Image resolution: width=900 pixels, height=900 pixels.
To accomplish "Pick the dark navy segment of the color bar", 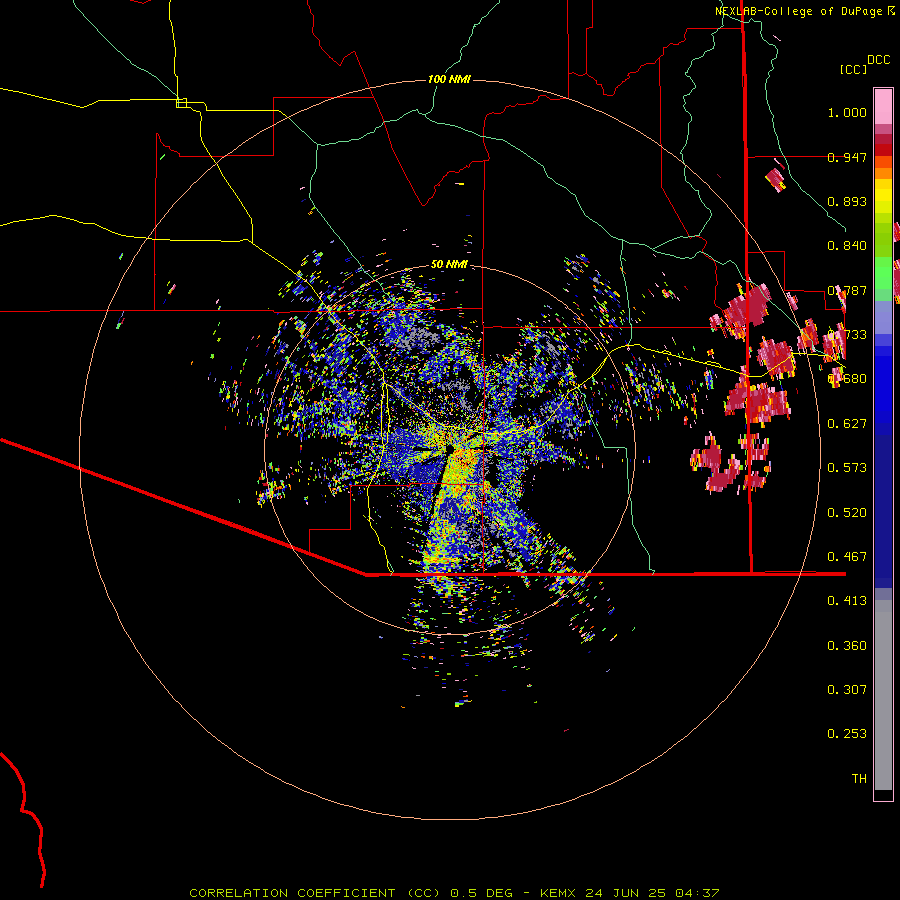I will pos(883,505).
